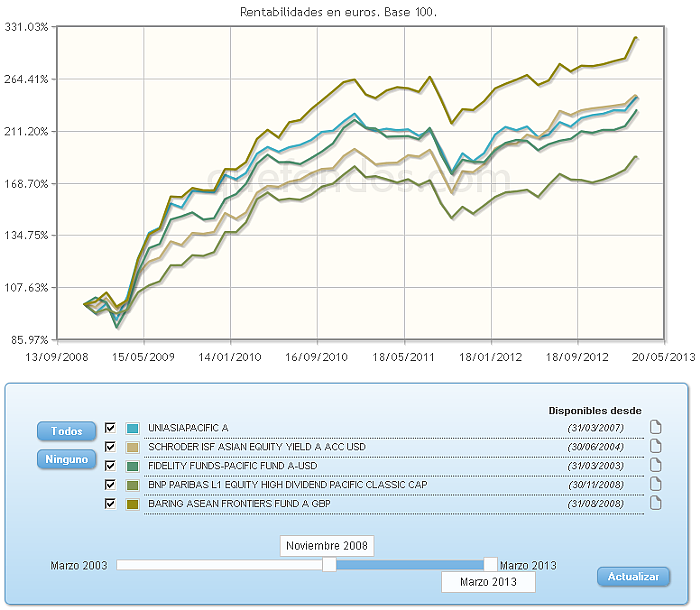Toggle the FIDELITY FUNDS-PACIFIC FUND A-USD checkbox
Viewport: 700px width, 610px height.
[110, 466]
